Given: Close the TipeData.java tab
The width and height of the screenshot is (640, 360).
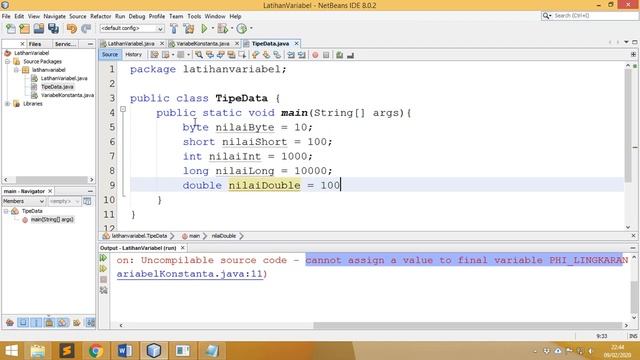Looking at the screenshot, I should click(x=297, y=43).
